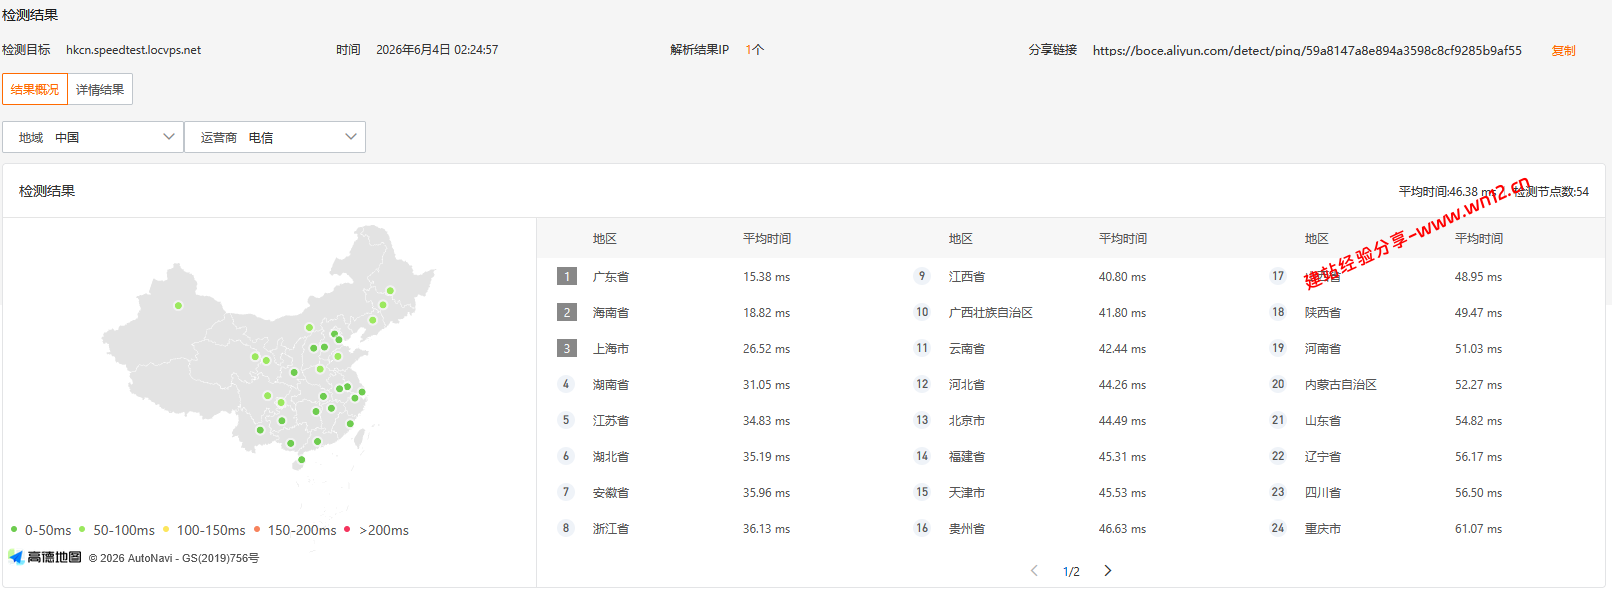Select the 重庆市 row

(x=1427, y=529)
